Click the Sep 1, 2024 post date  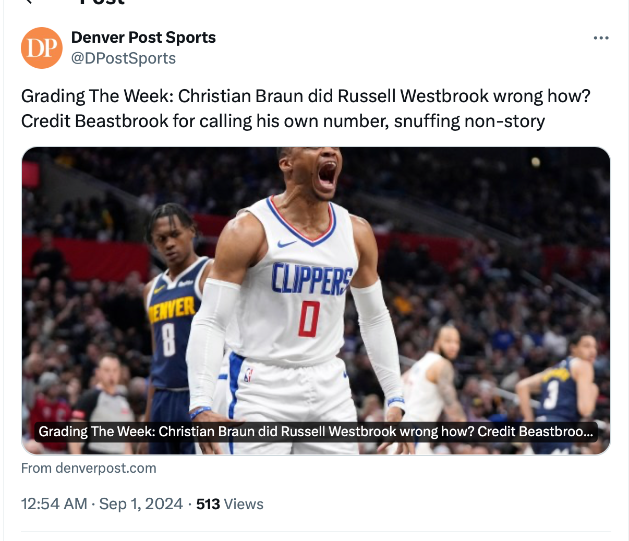[141, 504]
